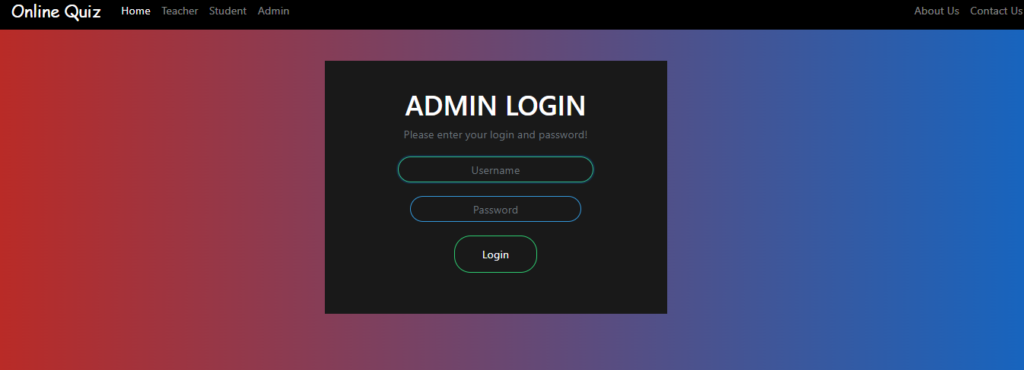Image resolution: width=1024 pixels, height=370 pixels.
Task: Go to the Home nav item
Action: 136,11
